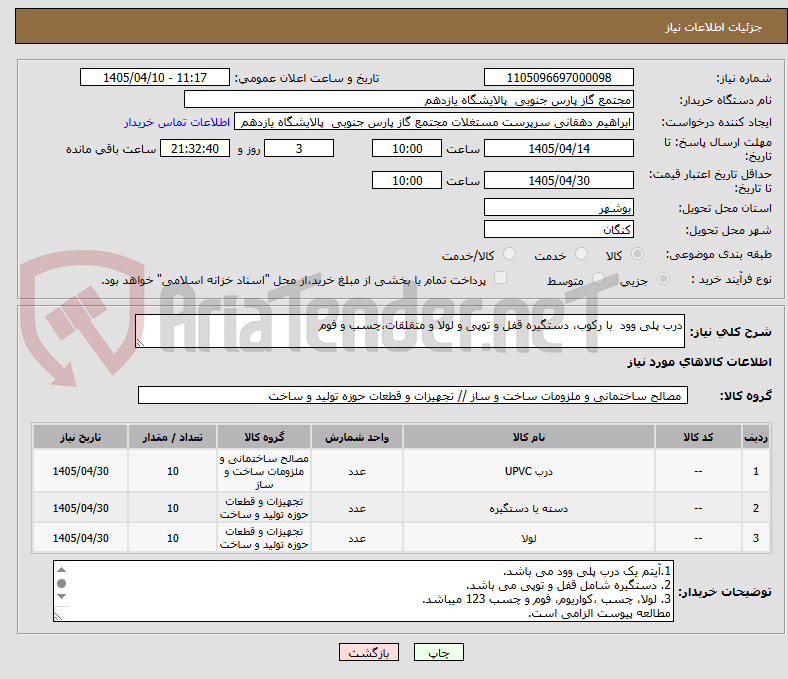788x679 pixels.
Task: Click the scrollbar thumb in buyer notes
Action: coord(61,583)
